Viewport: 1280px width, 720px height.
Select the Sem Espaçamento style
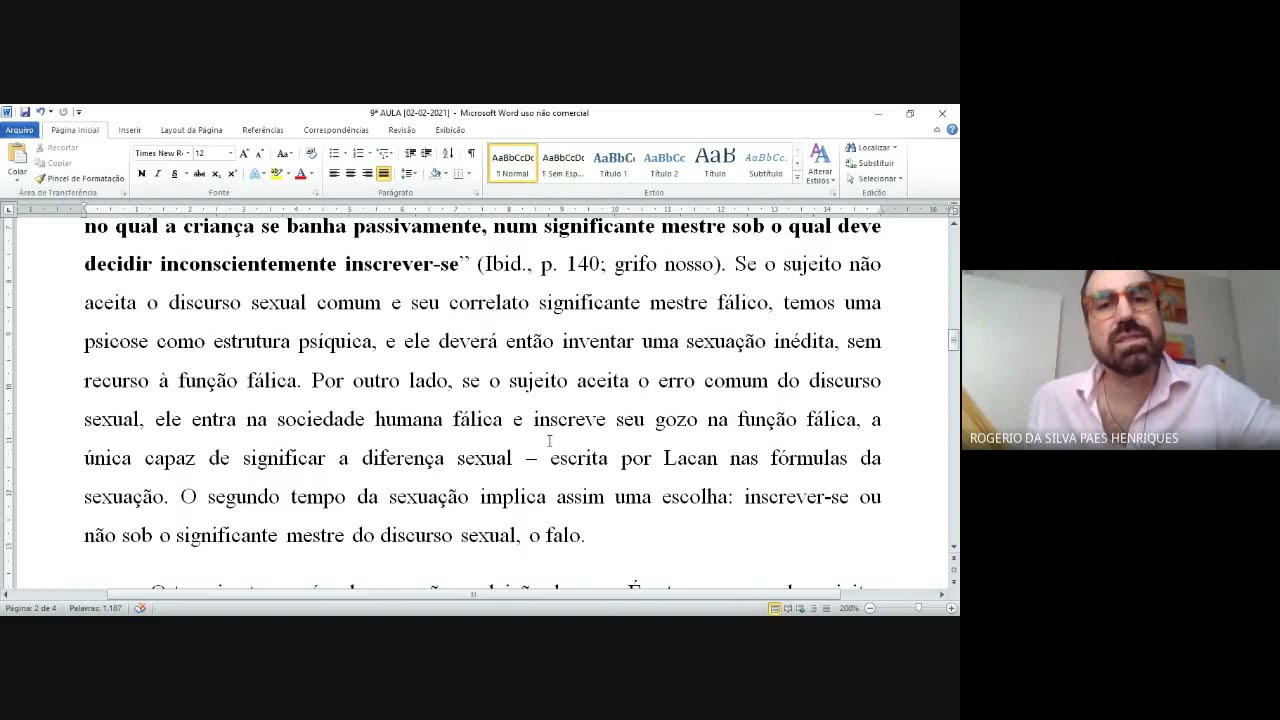563,163
